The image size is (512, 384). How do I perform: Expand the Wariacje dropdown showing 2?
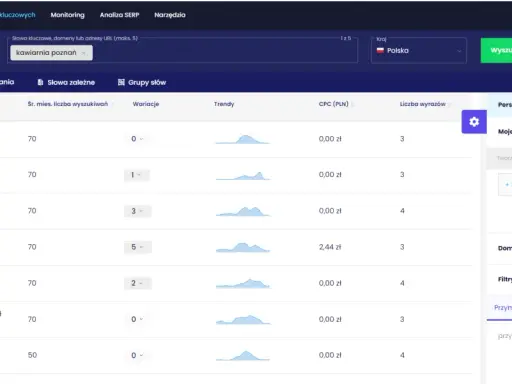(138, 283)
